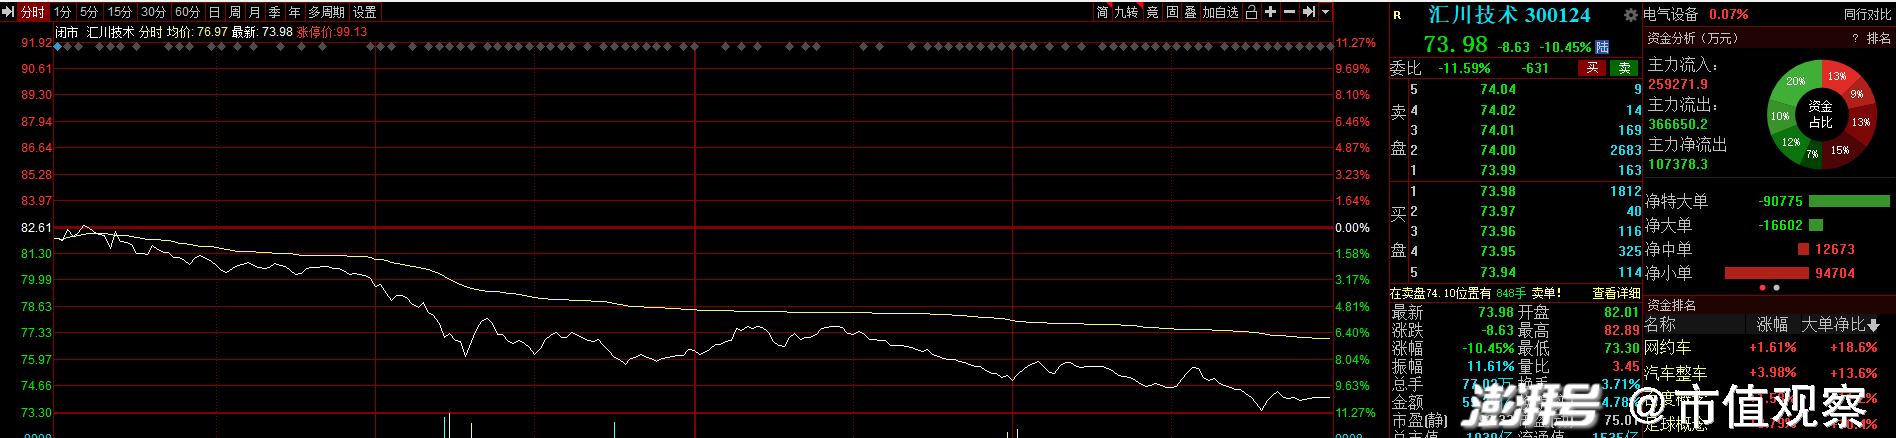This screenshot has height=438, width=1896.
Task: Click the blue 陆 Stock Connect badge
Action: coord(1602,47)
